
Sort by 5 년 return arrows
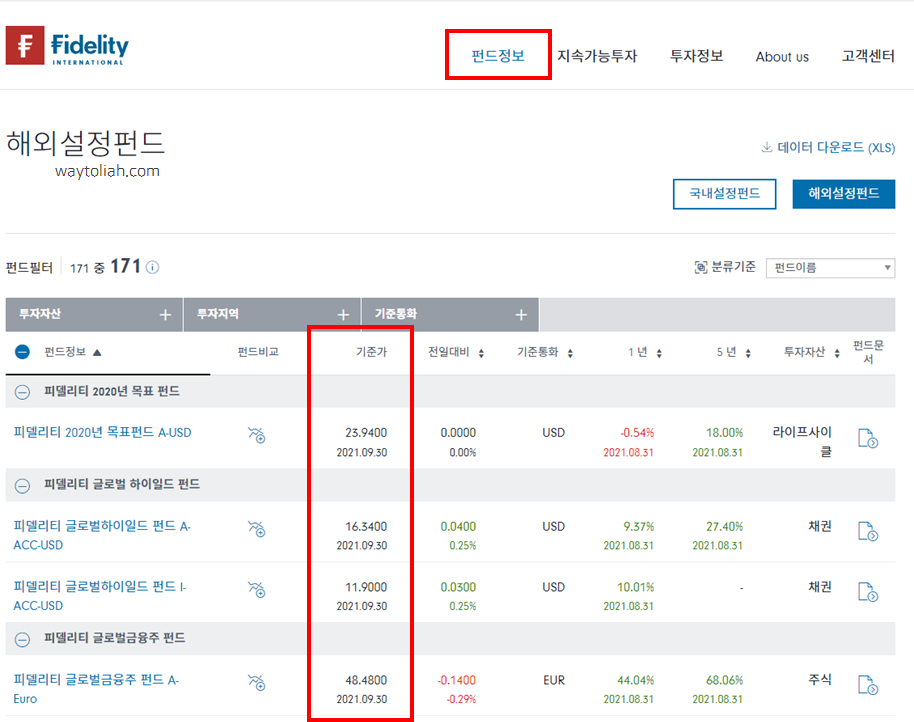pyautogui.click(x=748, y=353)
